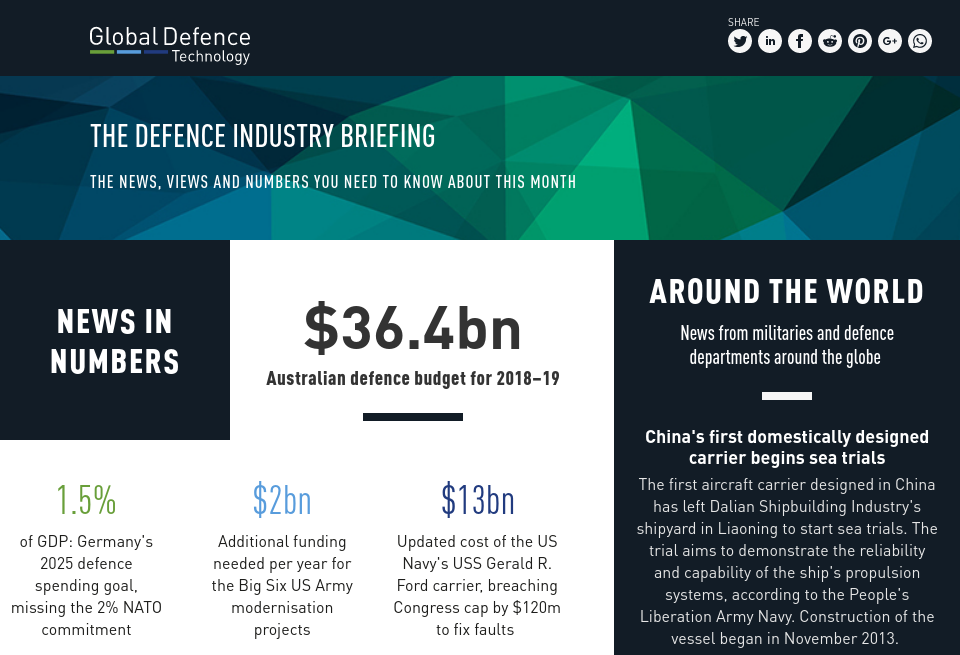Click the green '1.5%' figure
The image size is (960, 655).
point(86,500)
